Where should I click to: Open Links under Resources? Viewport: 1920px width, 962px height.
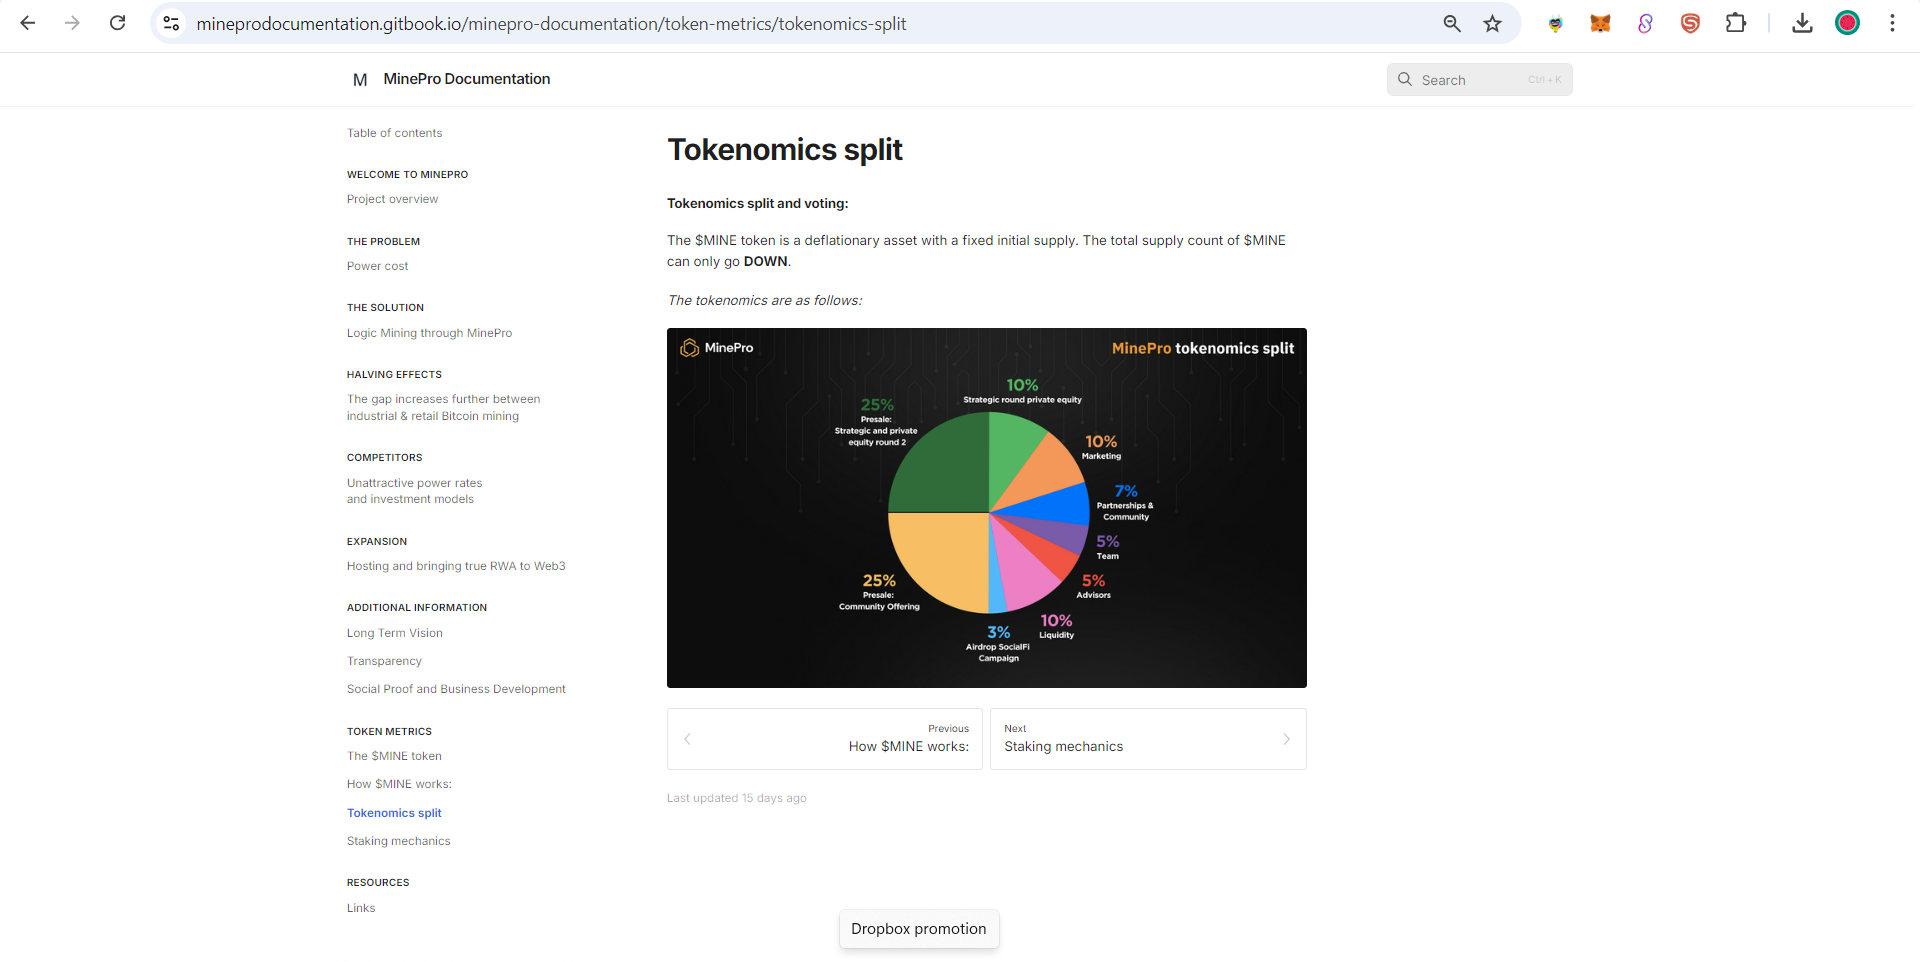click(361, 908)
